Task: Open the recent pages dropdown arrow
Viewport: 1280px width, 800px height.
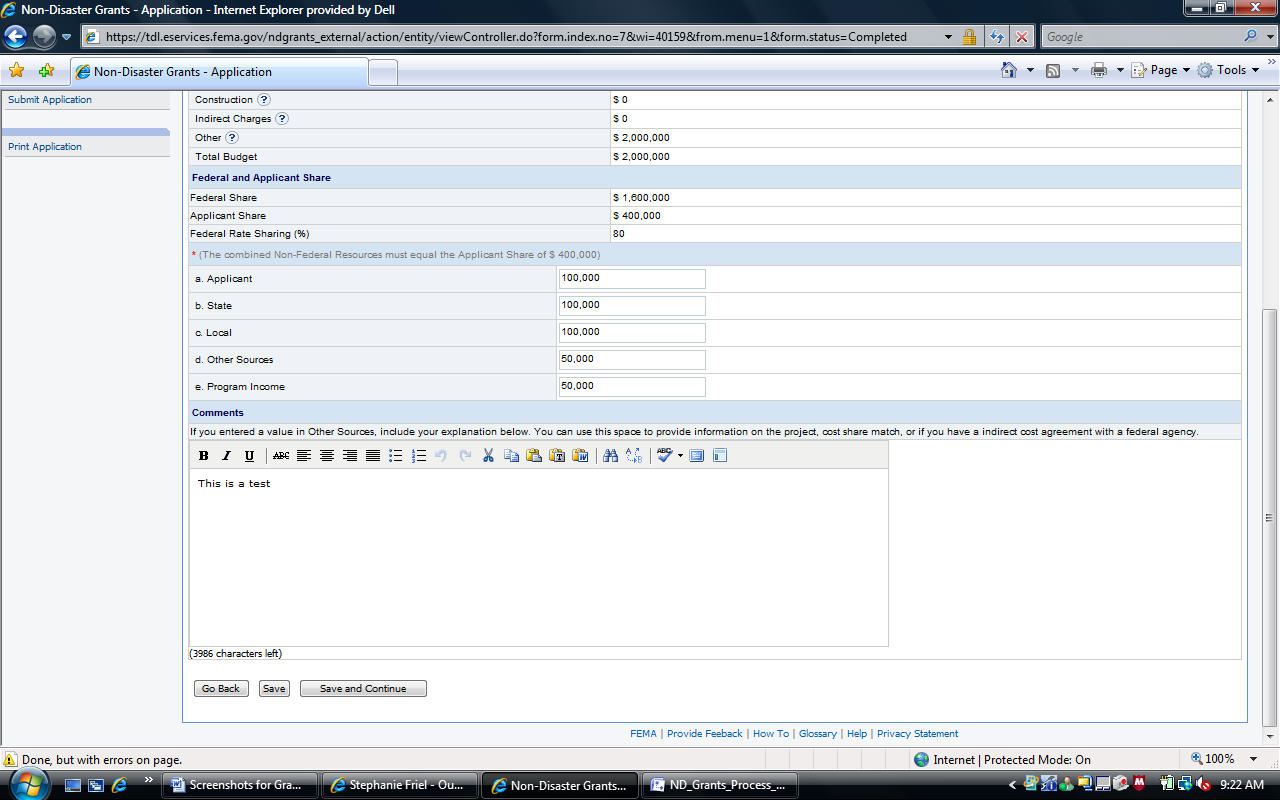Action: pyautogui.click(x=67, y=38)
